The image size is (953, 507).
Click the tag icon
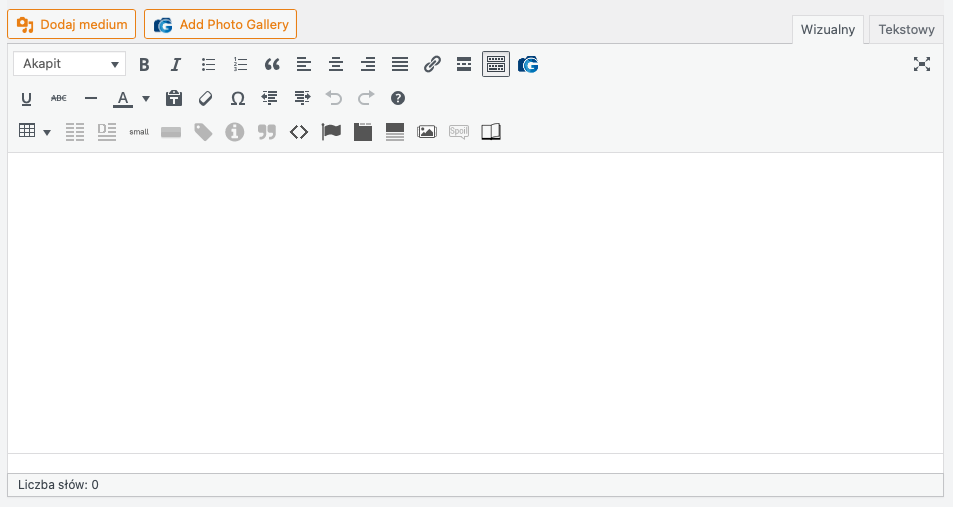tap(203, 132)
